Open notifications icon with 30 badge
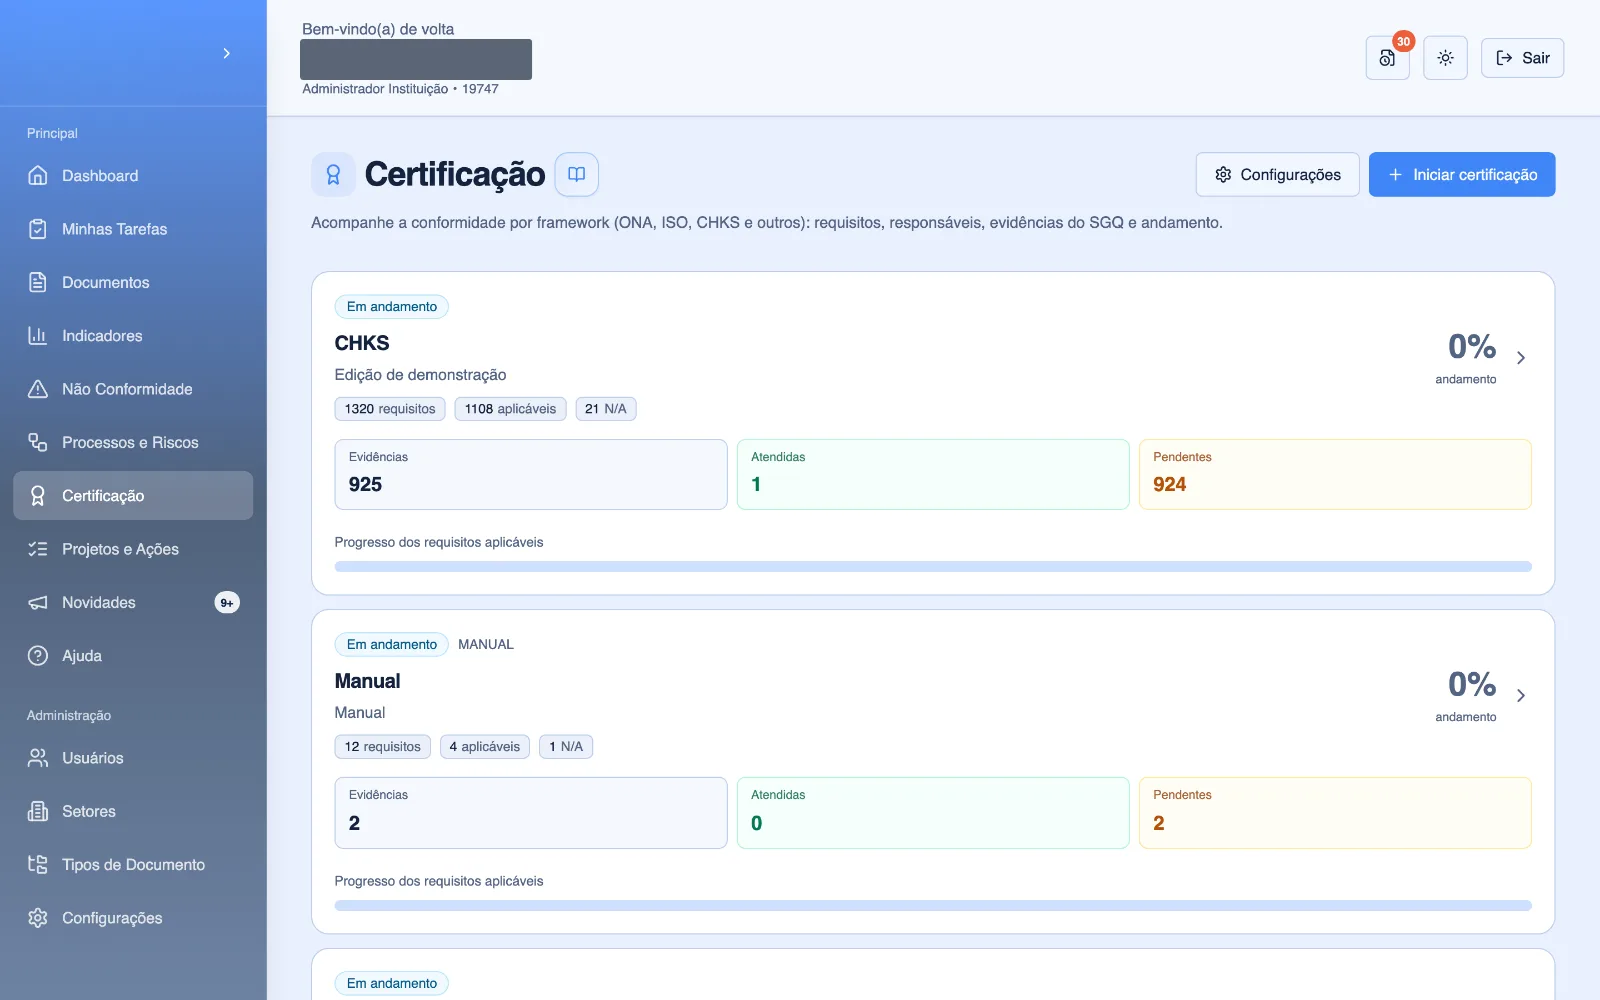1600x1000 pixels. [x=1388, y=58]
